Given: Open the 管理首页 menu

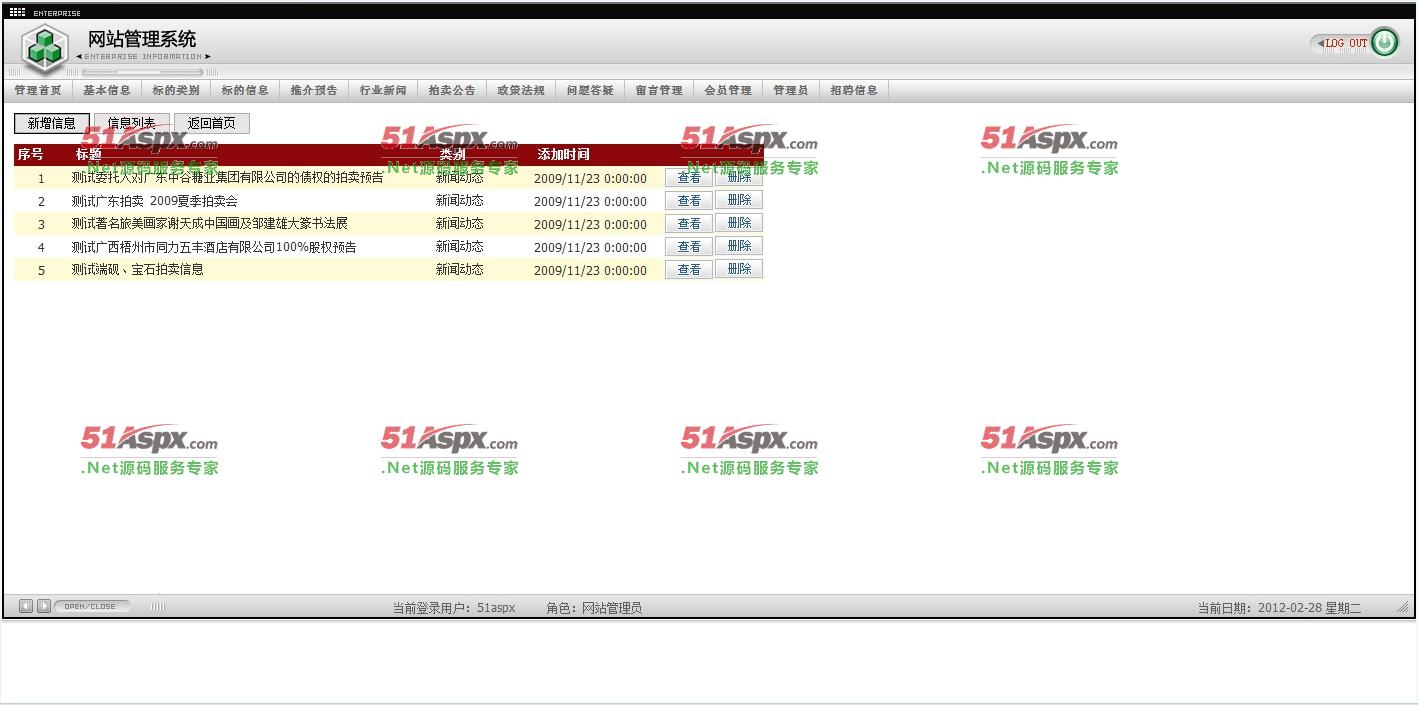Looking at the screenshot, I should 38,90.
